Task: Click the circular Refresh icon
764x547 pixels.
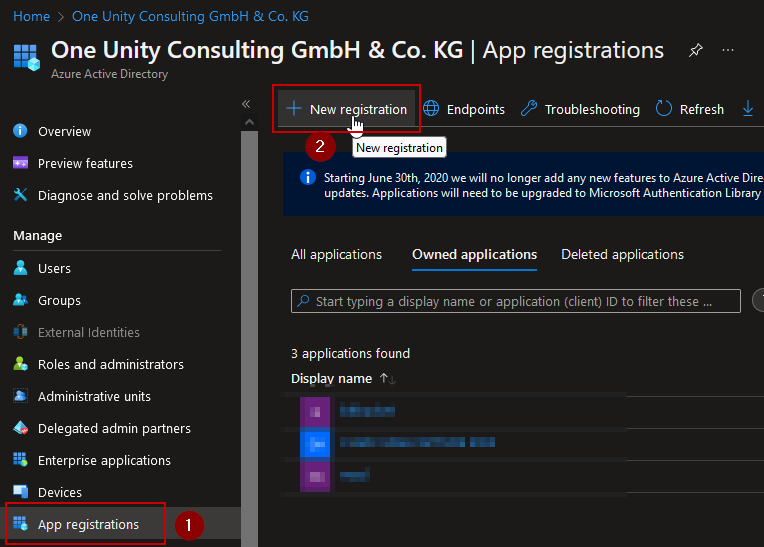Action: pos(664,108)
